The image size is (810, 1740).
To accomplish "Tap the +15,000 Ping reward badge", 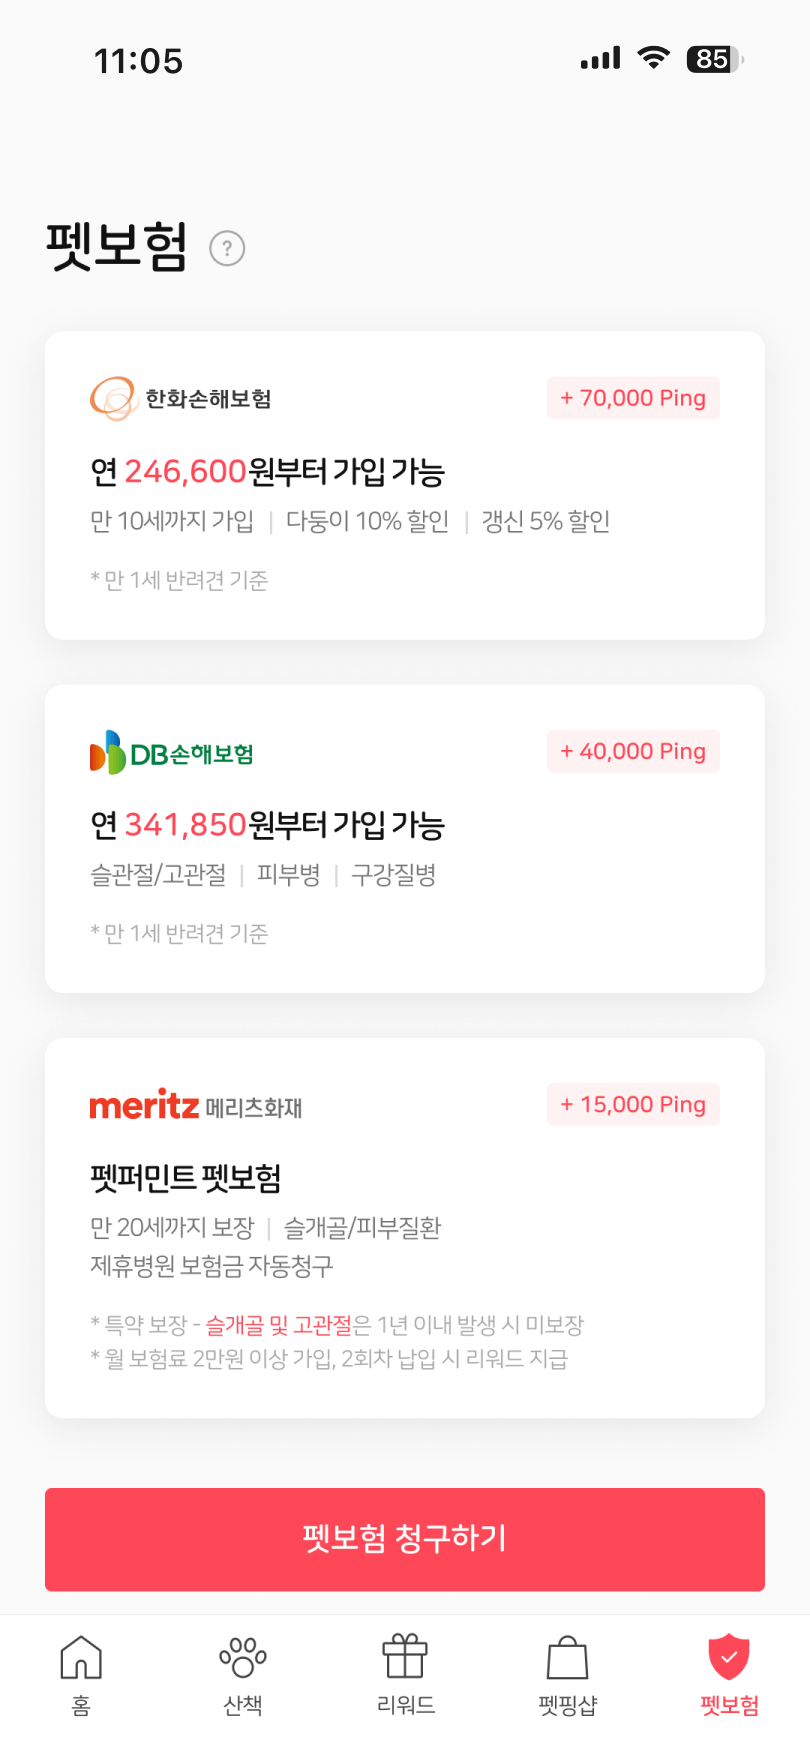I will point(633,1104).
